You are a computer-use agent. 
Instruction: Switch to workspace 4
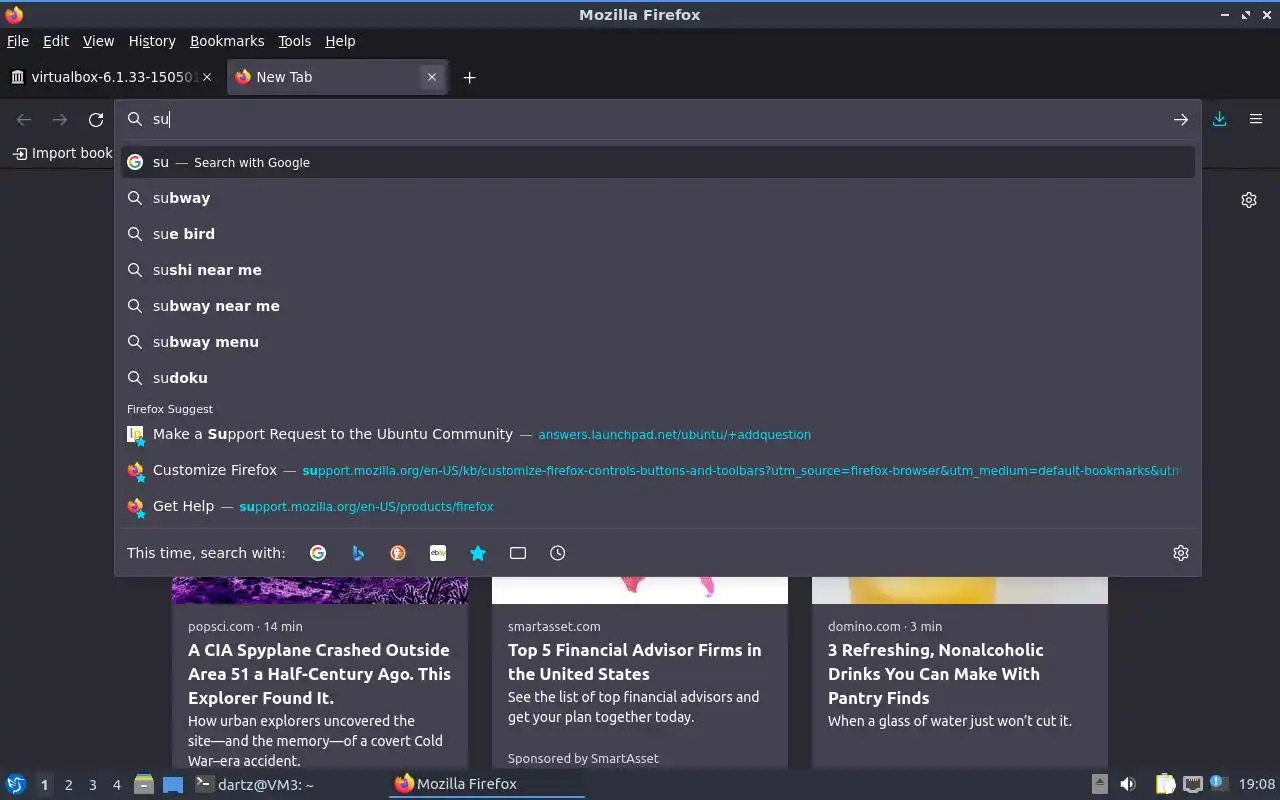(116, 785)
